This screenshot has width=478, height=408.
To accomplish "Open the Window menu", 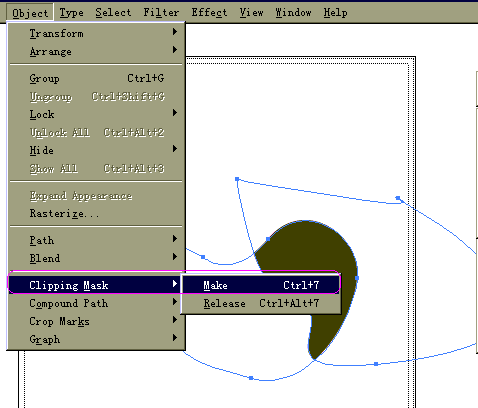I will (x=293, y=13).
